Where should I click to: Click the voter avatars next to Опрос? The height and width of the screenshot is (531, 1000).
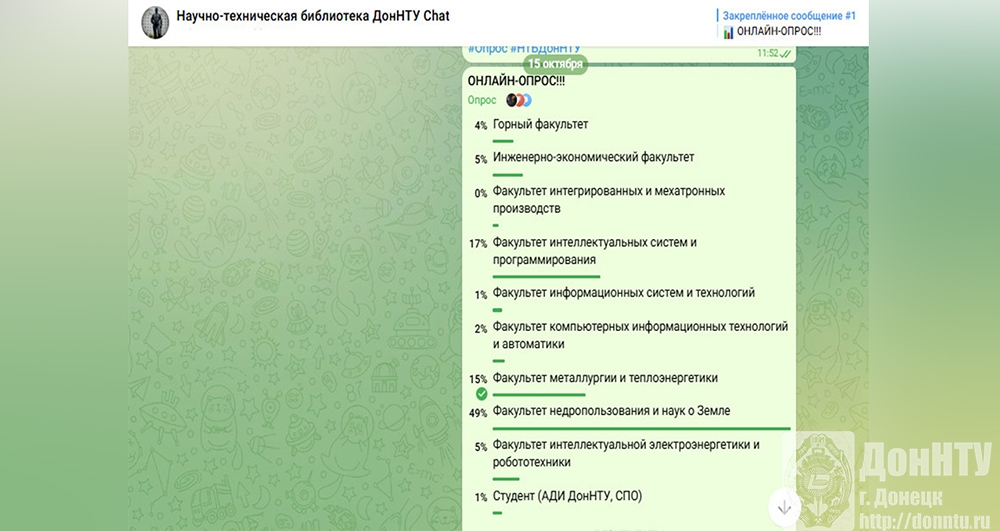[518, 100]
